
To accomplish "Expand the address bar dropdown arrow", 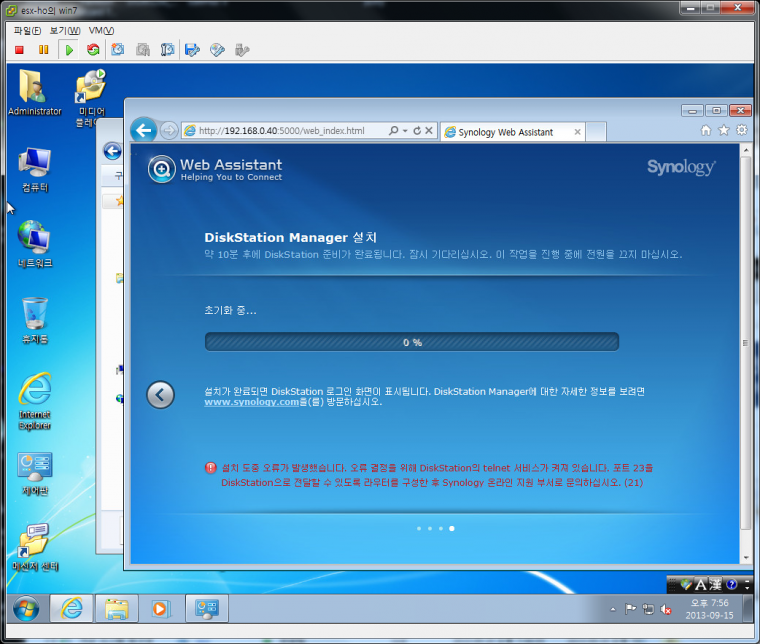I will coord(405,131).
